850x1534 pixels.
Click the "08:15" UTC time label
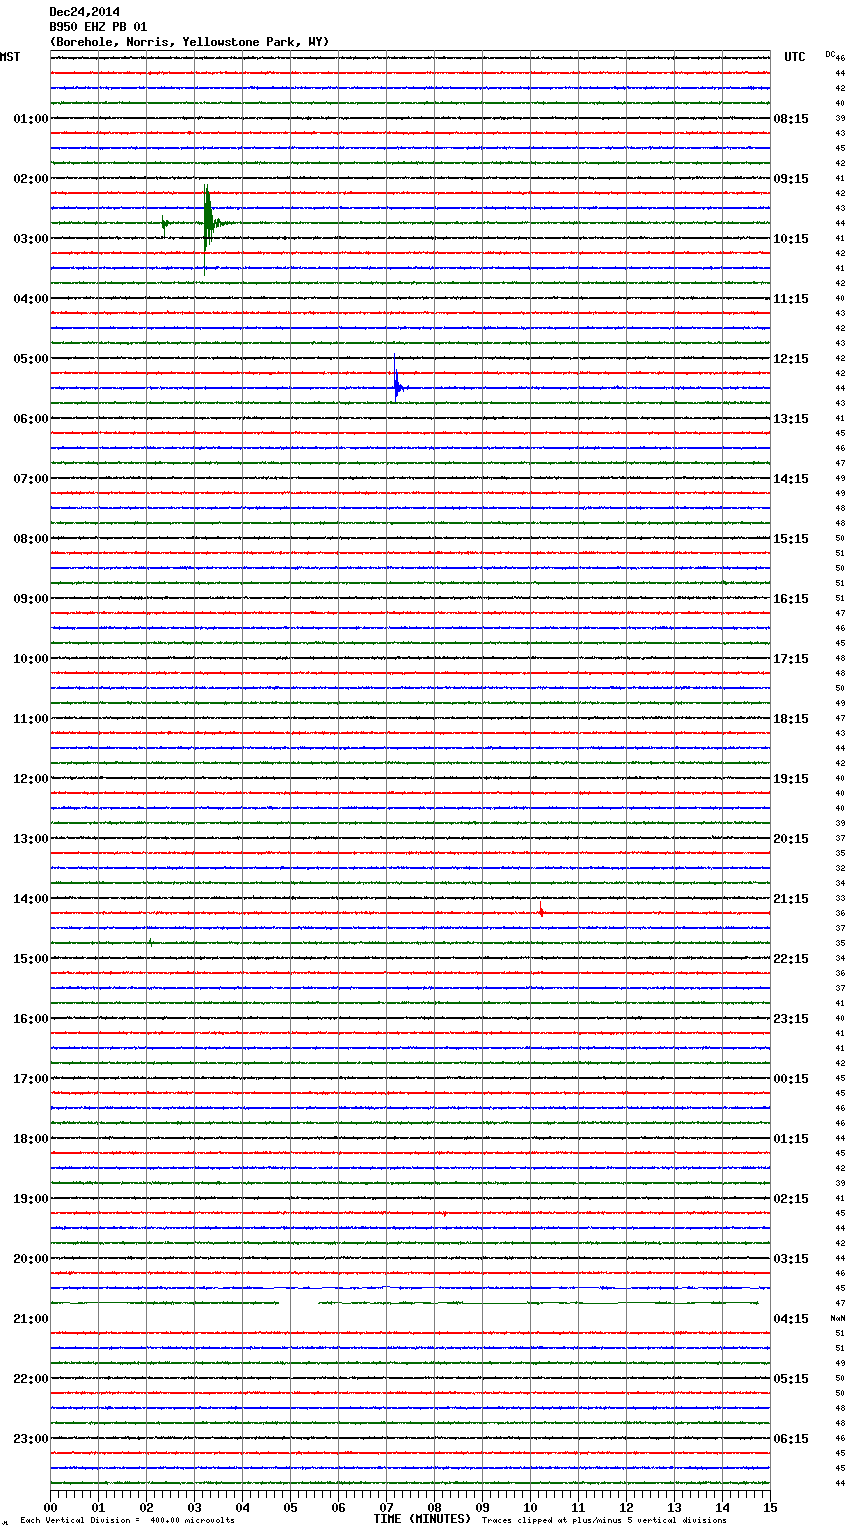tap(791, 119)
